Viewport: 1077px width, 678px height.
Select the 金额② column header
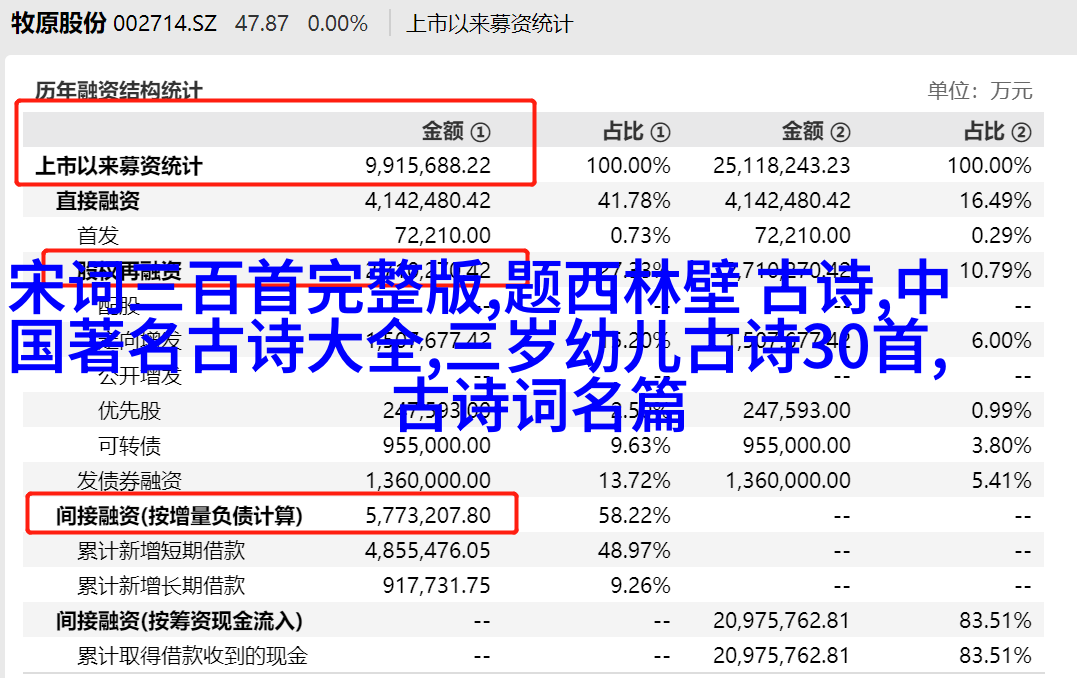point(816,131)
